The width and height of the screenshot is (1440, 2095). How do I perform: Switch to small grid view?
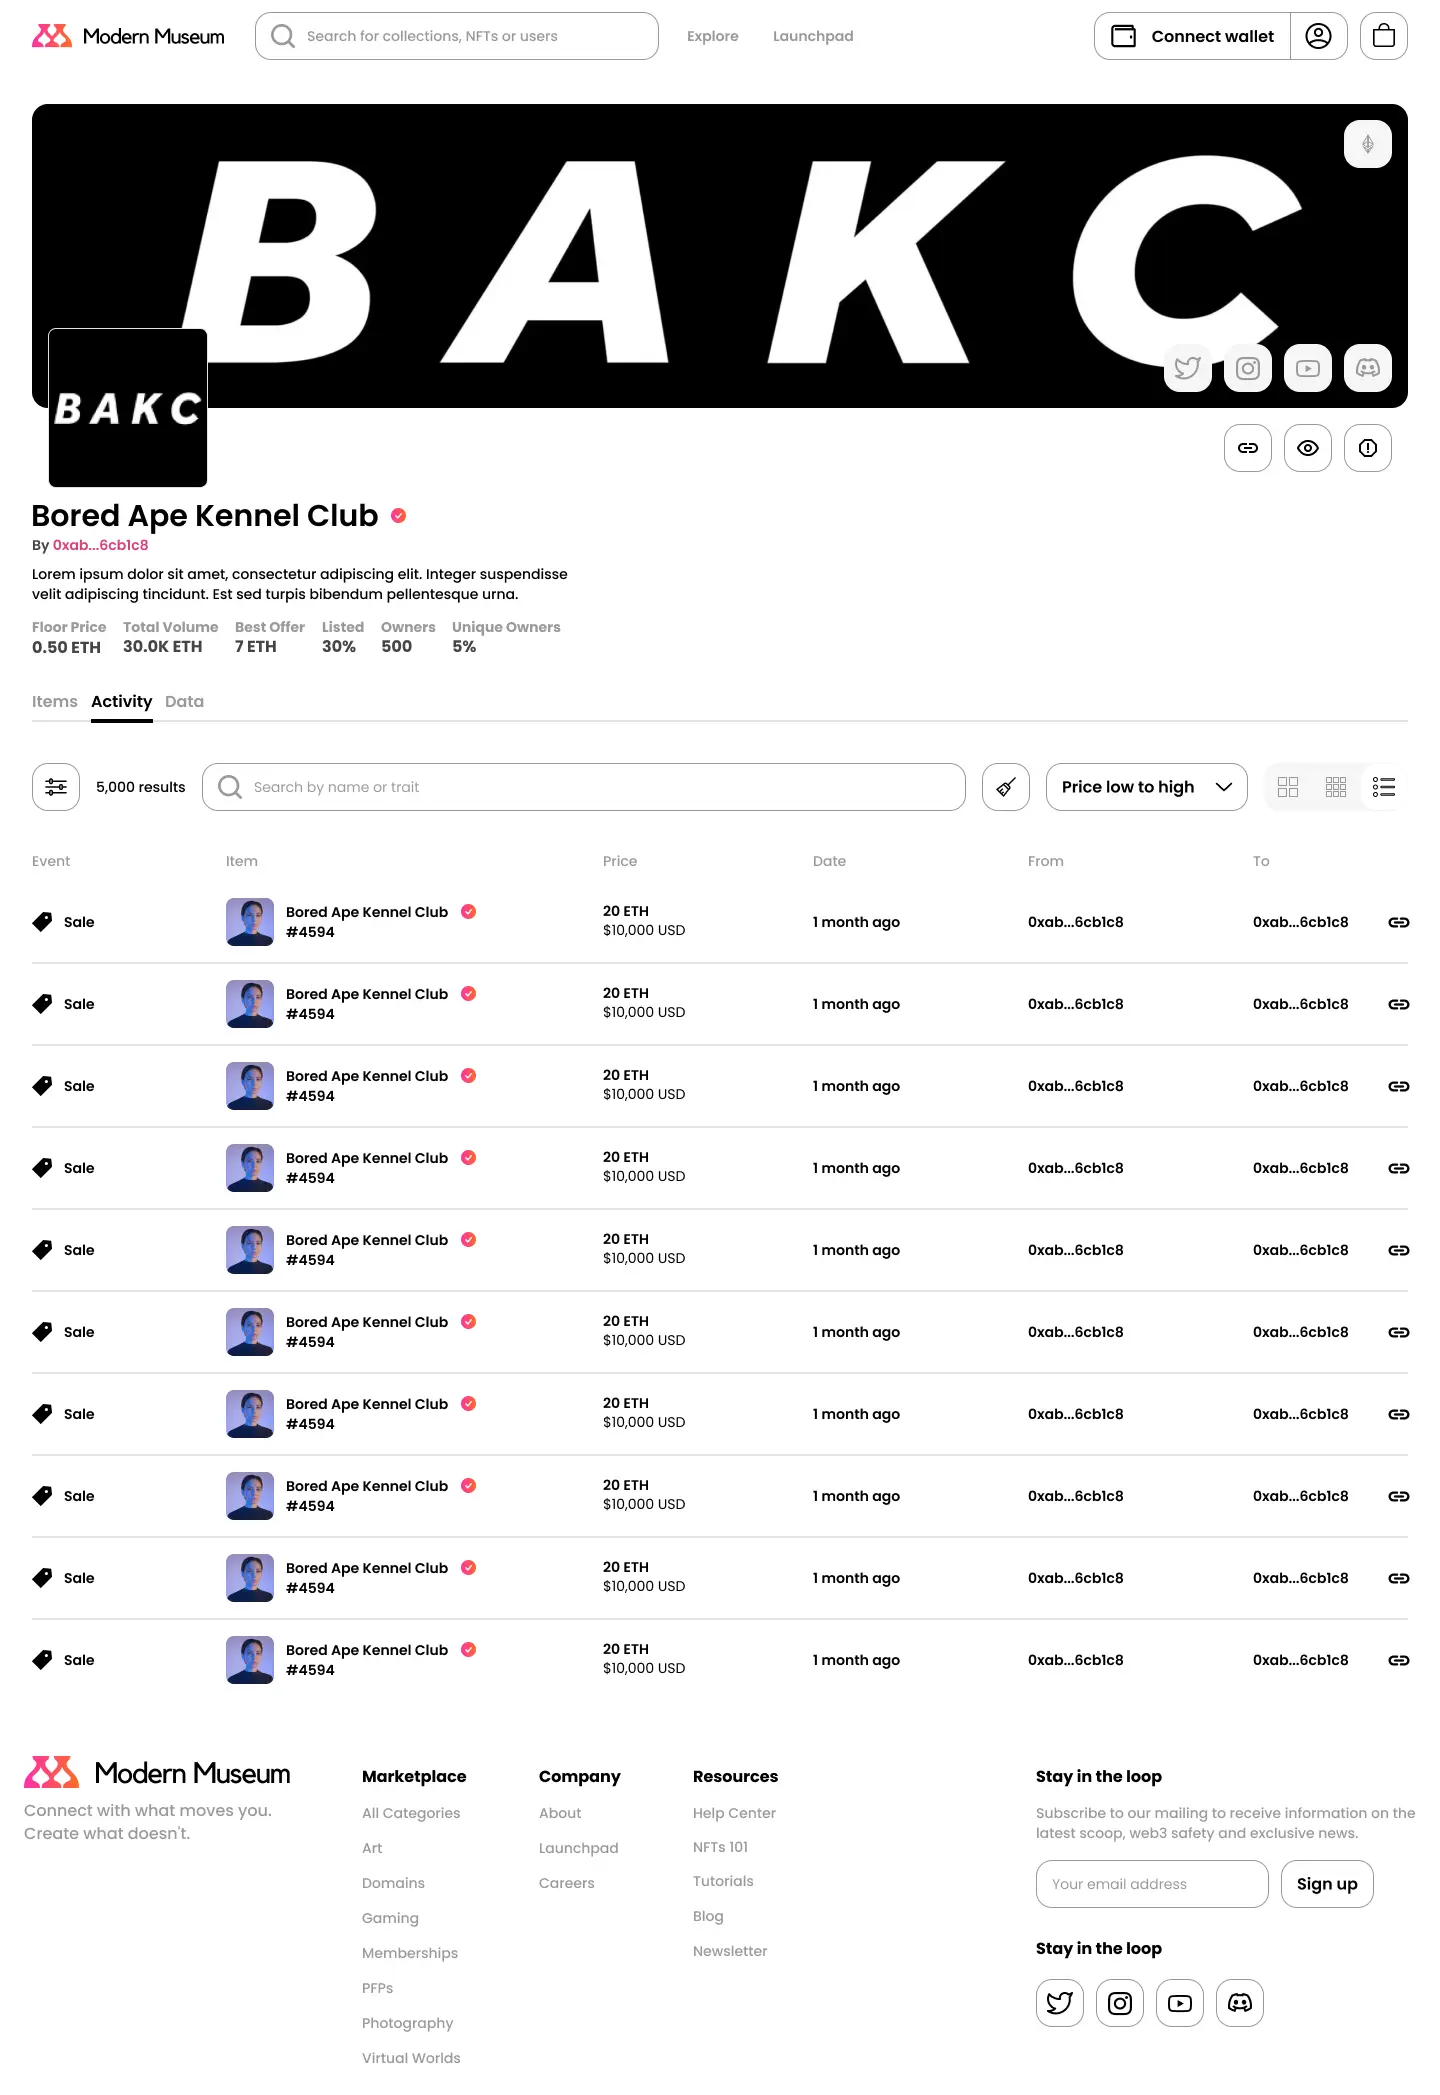pyautogui.click(x=1336, y=787)
